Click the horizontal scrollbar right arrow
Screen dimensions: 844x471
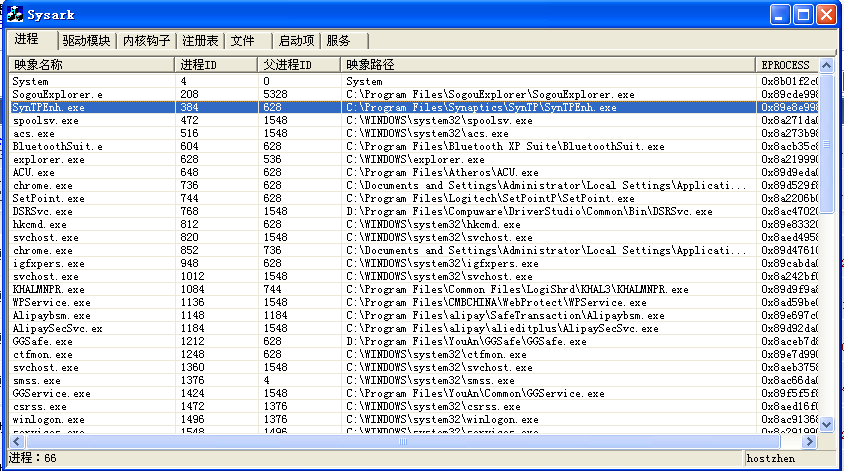pyautogui.click(x=809, y=442)
